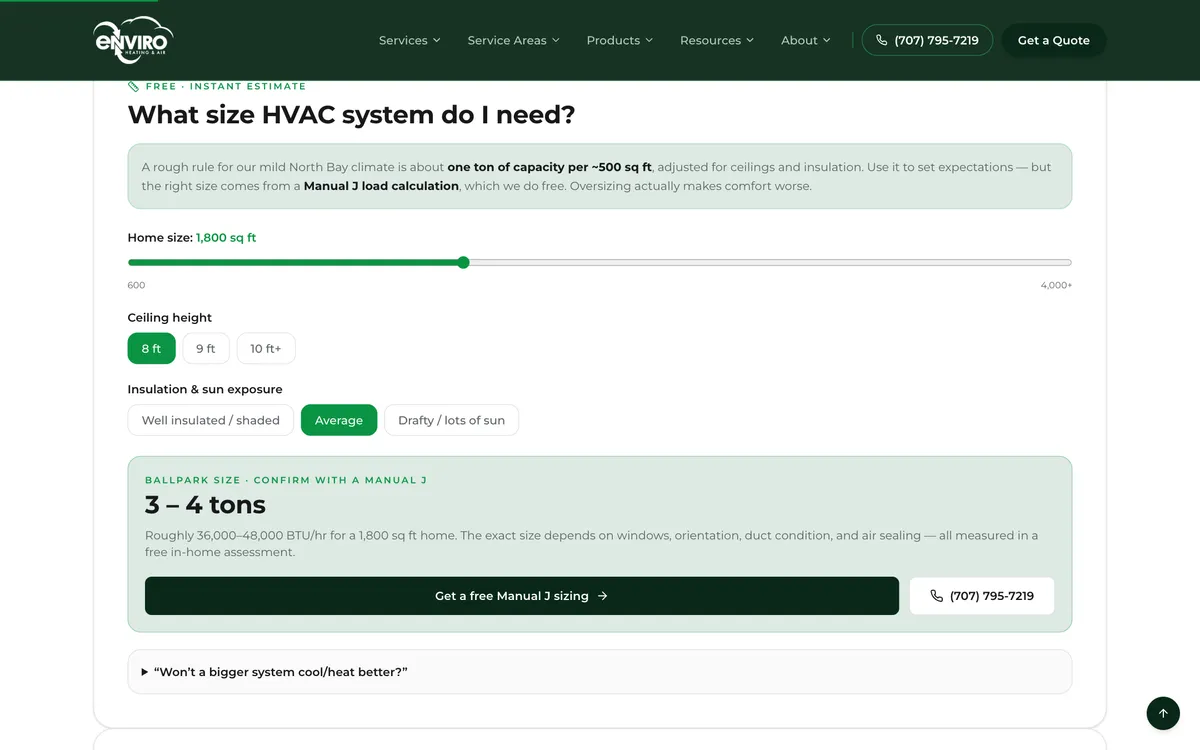Viewport: 1200px width, 750px height.
Task: Click the 1,800 sq ft home size value
Action: [x=226, y=238]
